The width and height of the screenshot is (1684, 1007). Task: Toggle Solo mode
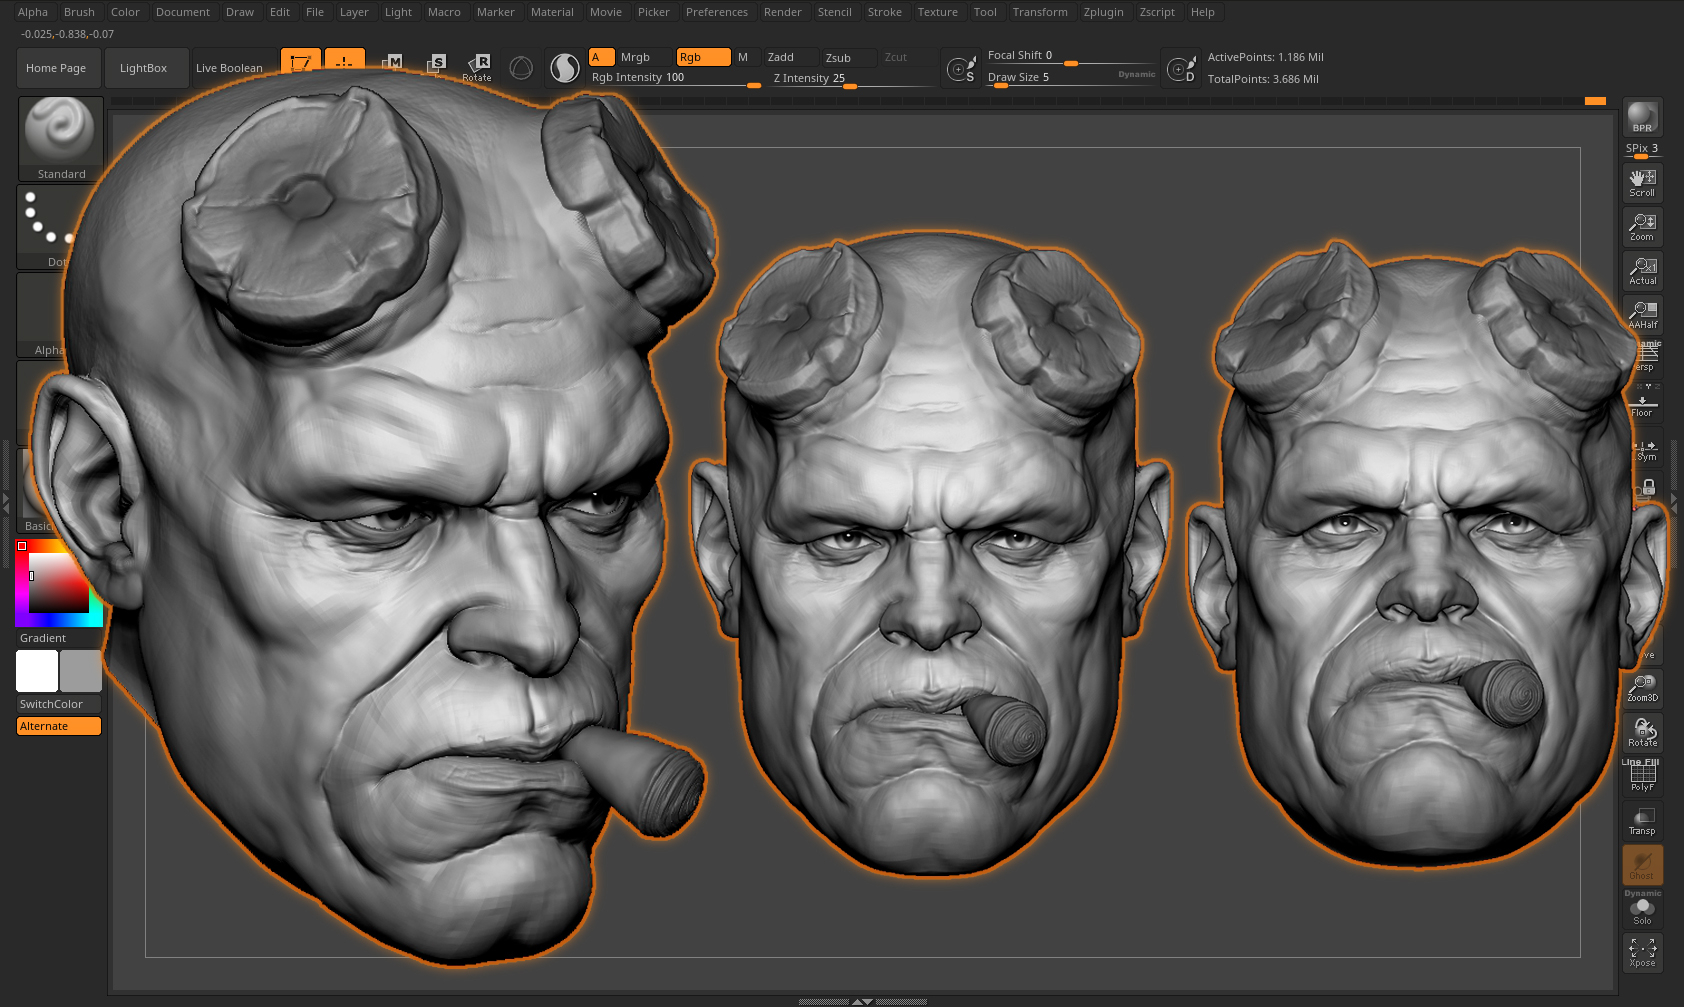[x=1642, y=910]
